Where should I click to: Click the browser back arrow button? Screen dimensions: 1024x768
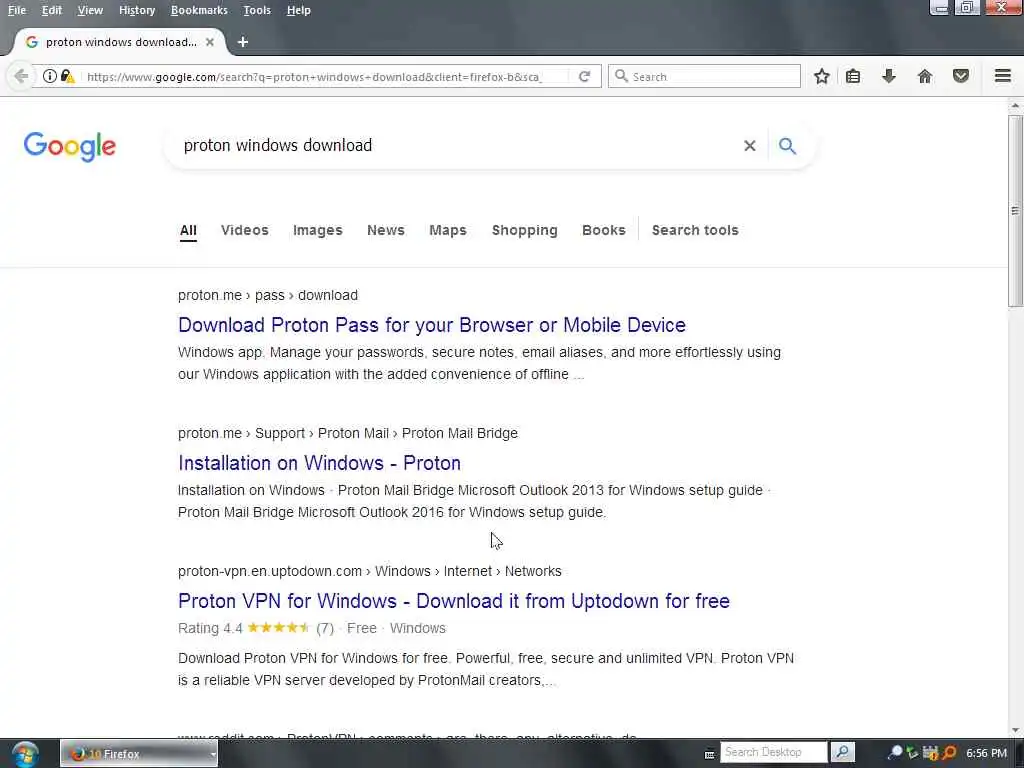(21, 76)
